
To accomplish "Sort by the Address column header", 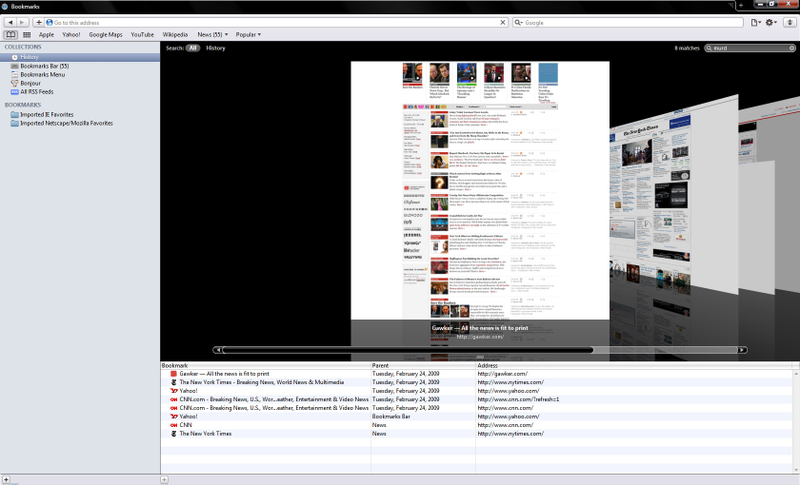I will [634, 365].
